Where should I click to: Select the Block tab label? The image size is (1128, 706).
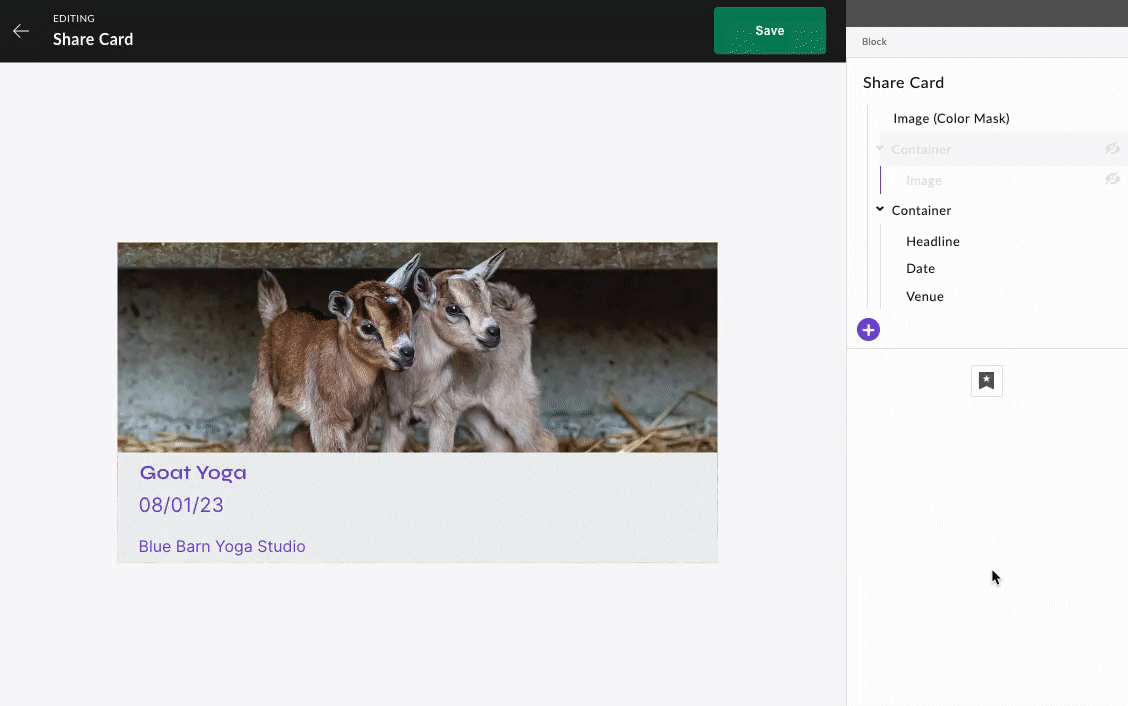pyautogui.click(x=874, y=42)
